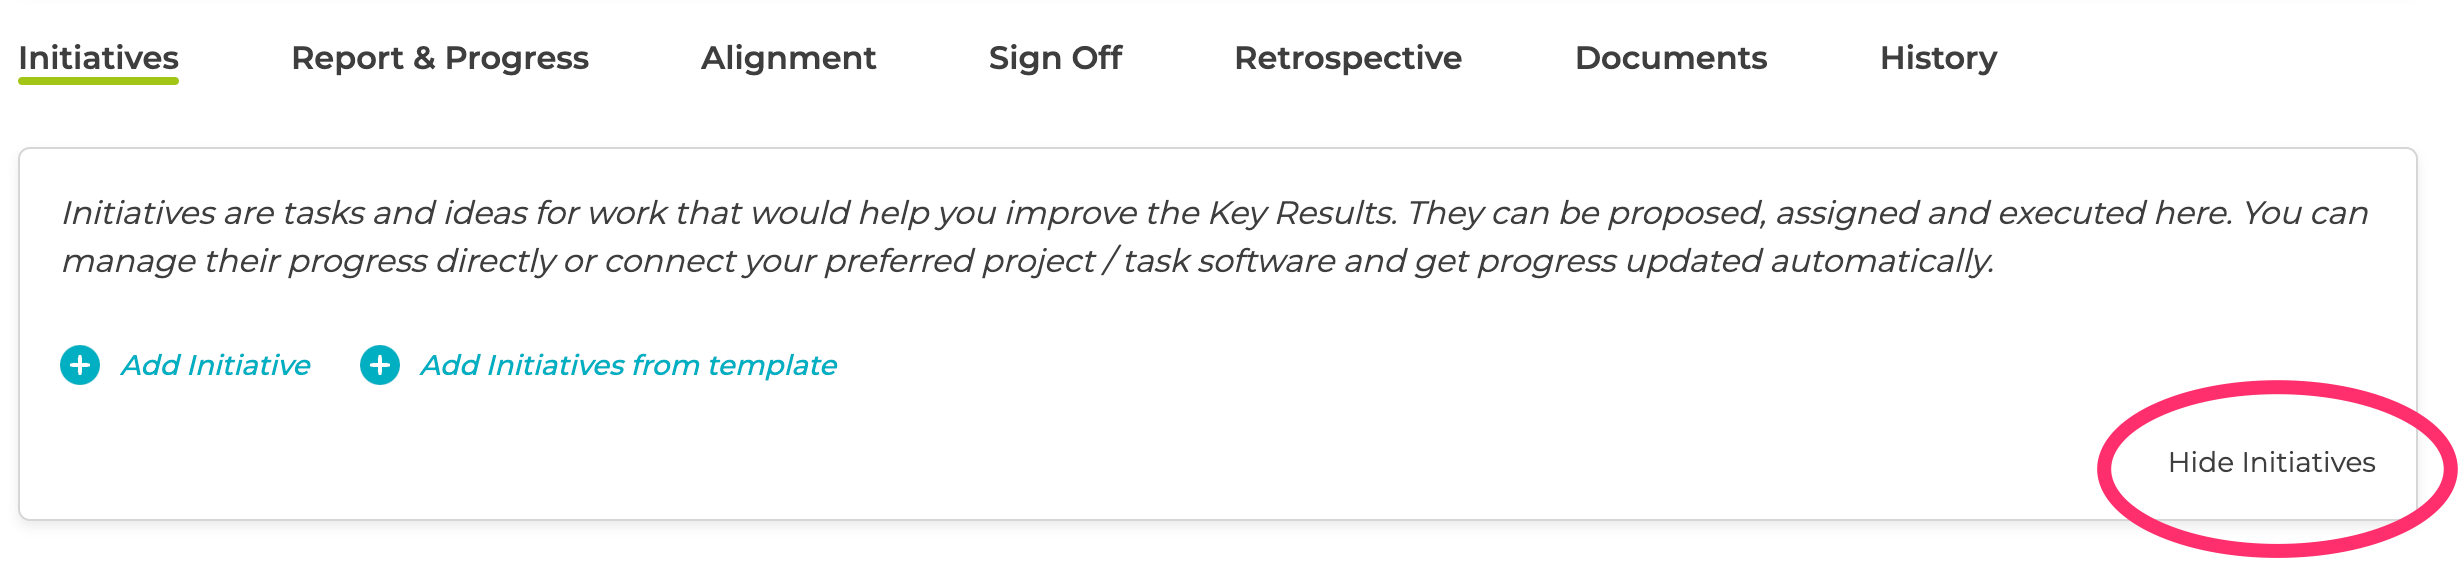Click the plus icon beside Add Initiative

[80, 365]
